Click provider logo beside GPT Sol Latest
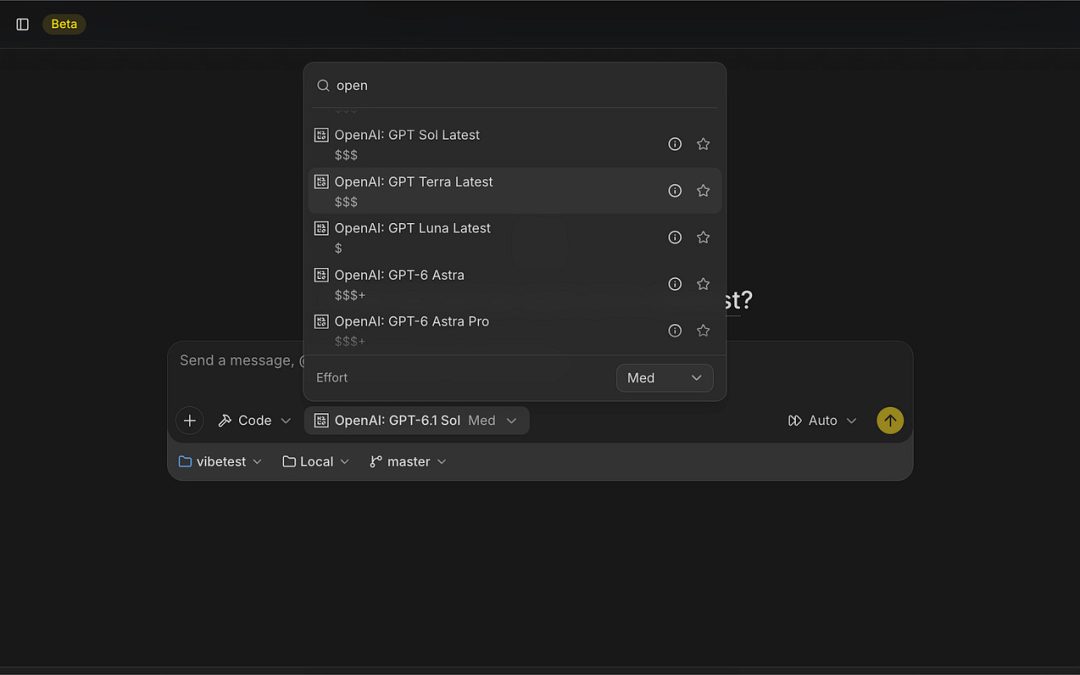Screen dimensions: 1080x675 click(x=321, y=135)
